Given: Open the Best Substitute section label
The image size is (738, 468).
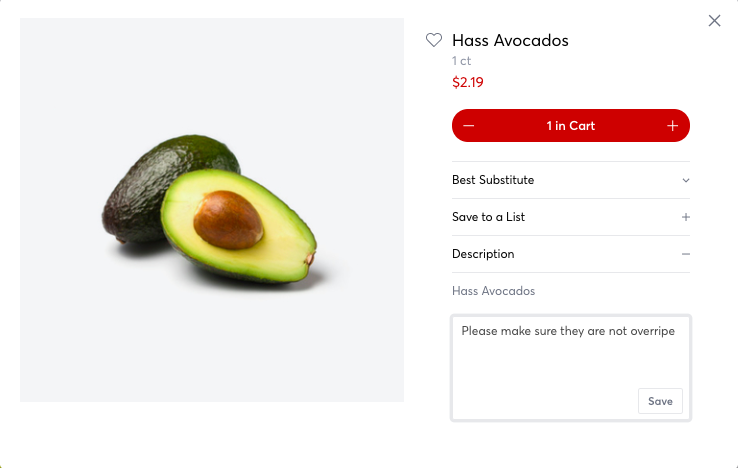Looking at the screenshot, I should 493,180.
